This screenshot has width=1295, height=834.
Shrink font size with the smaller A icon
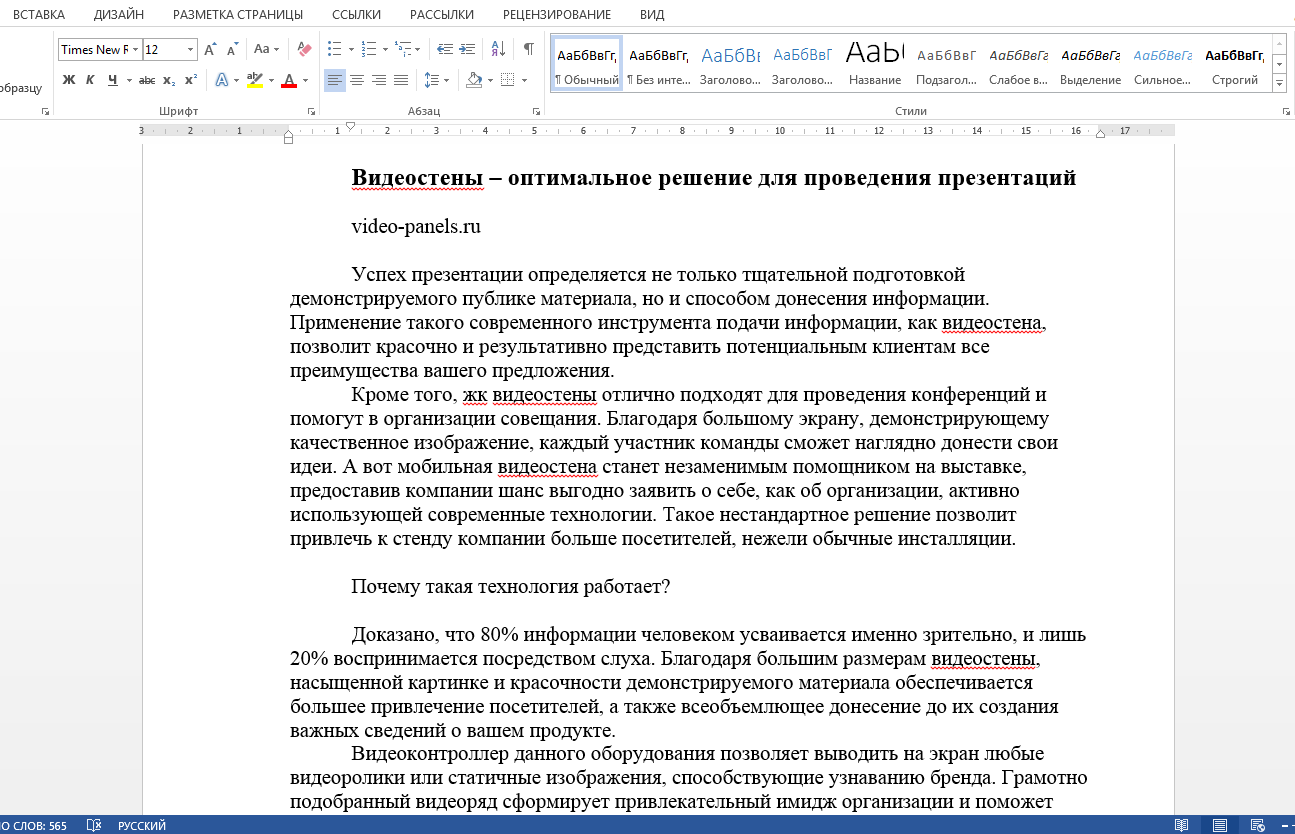[x=232, y=49]
